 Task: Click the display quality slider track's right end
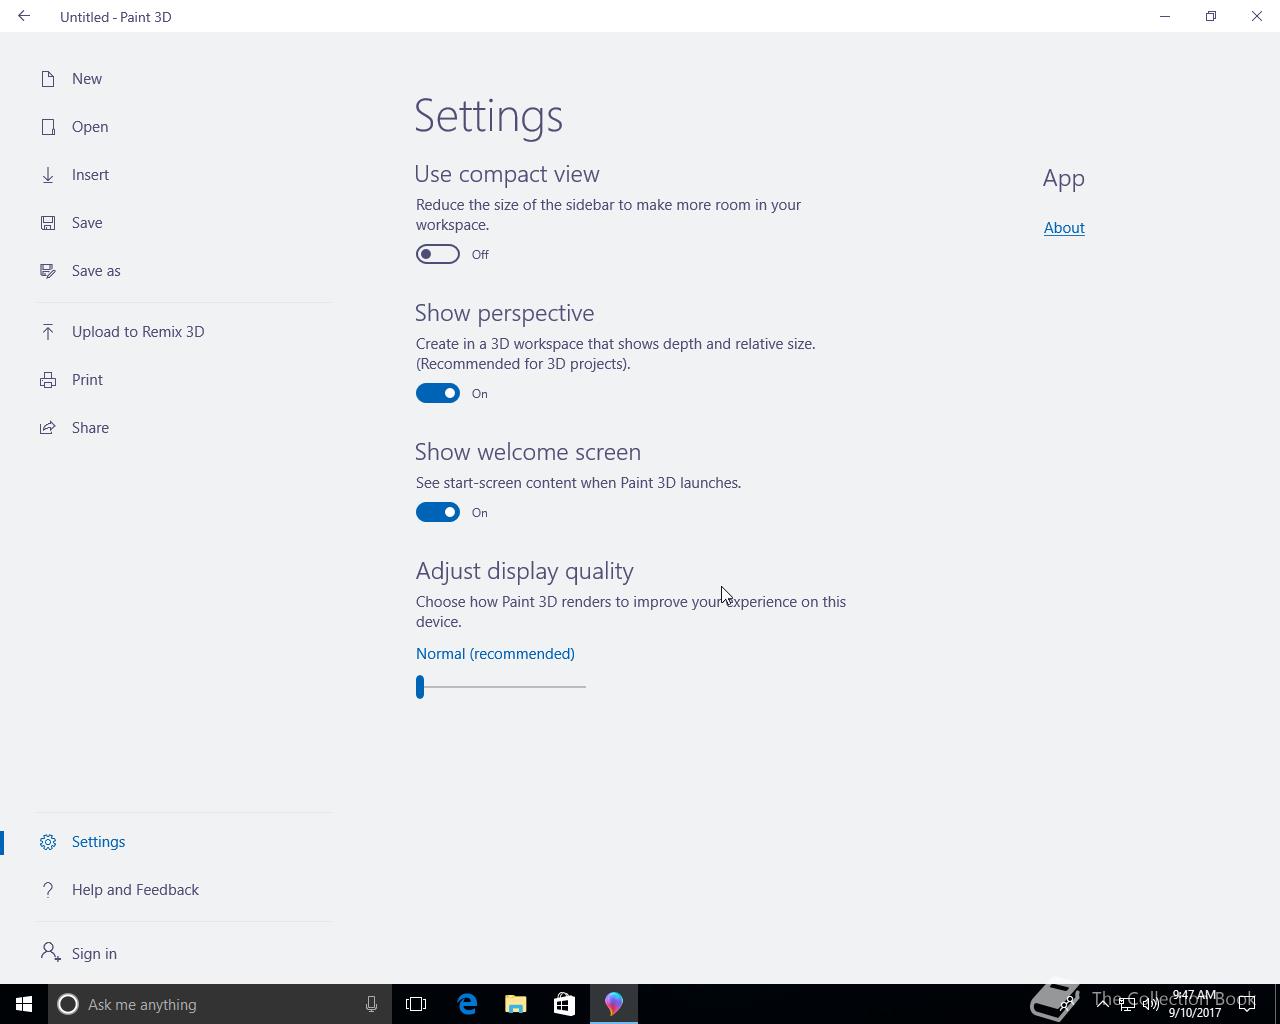(x=583, y=687)
